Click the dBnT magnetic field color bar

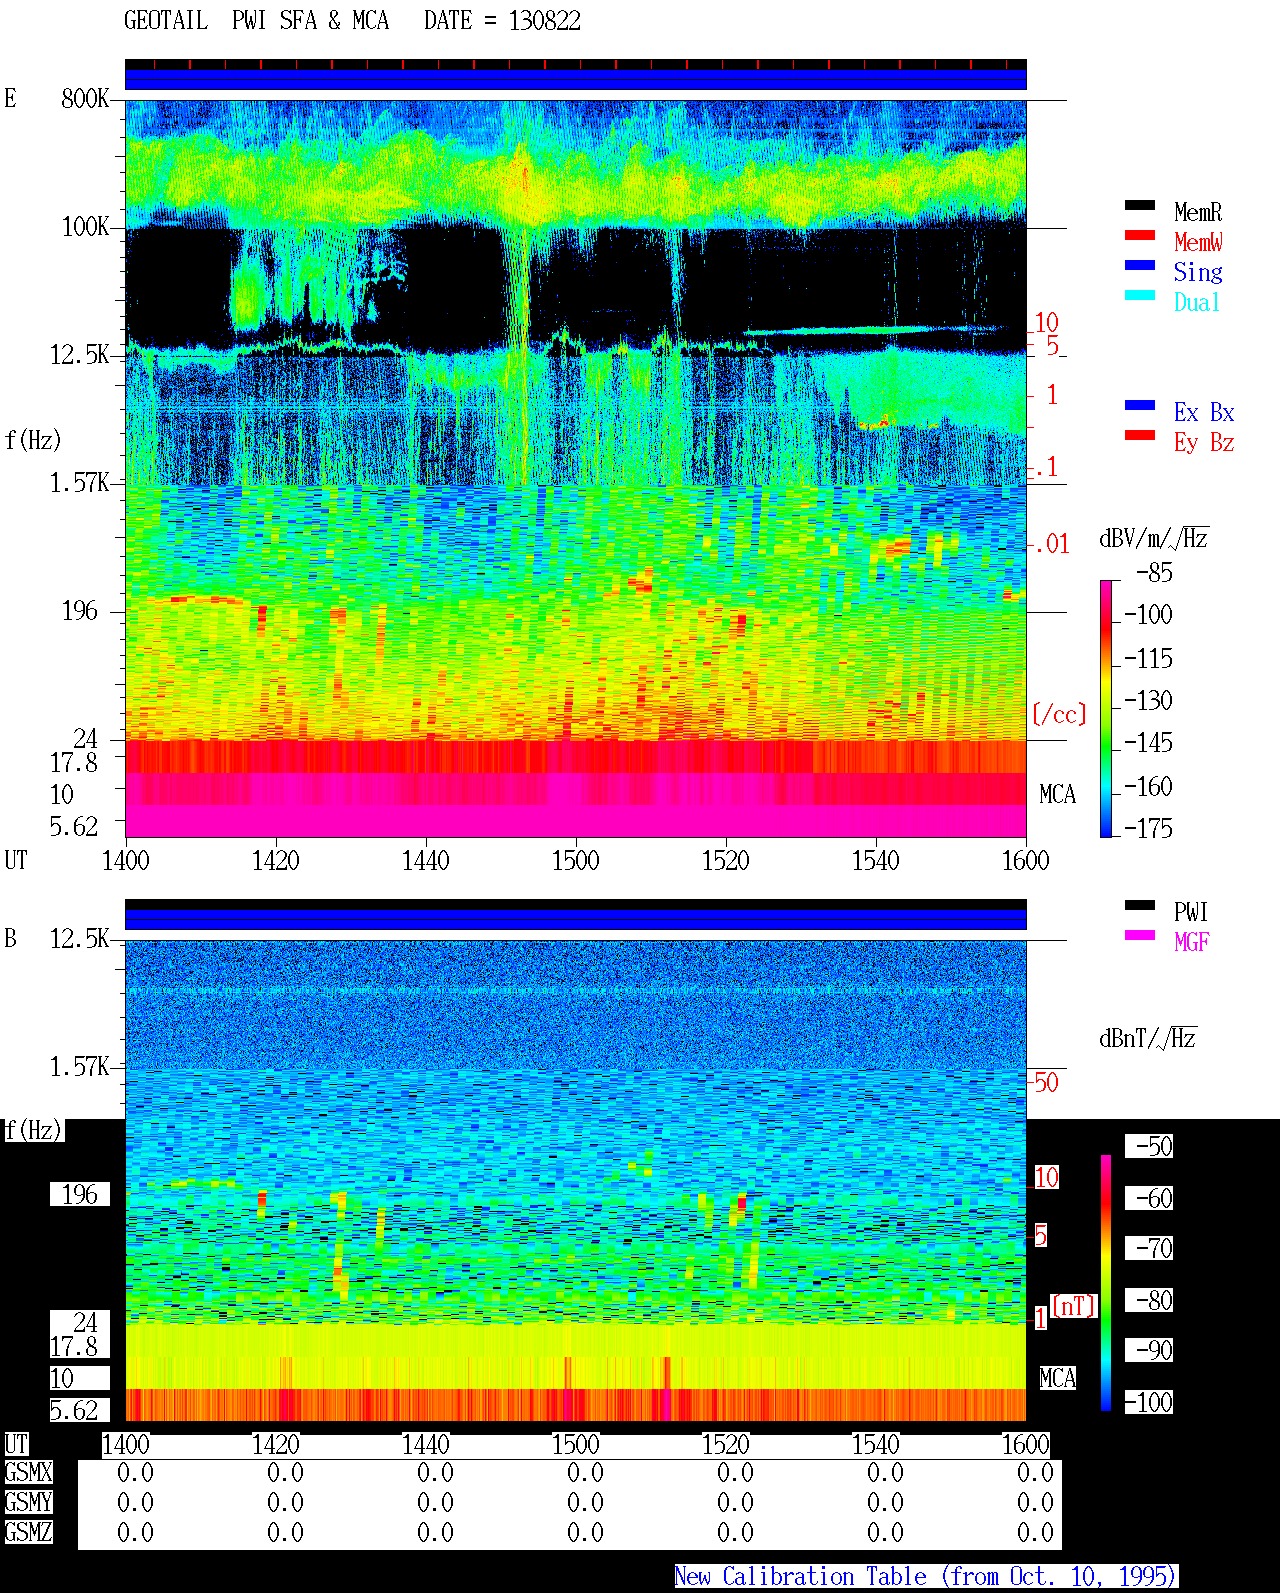[x=1106, y=1283]
